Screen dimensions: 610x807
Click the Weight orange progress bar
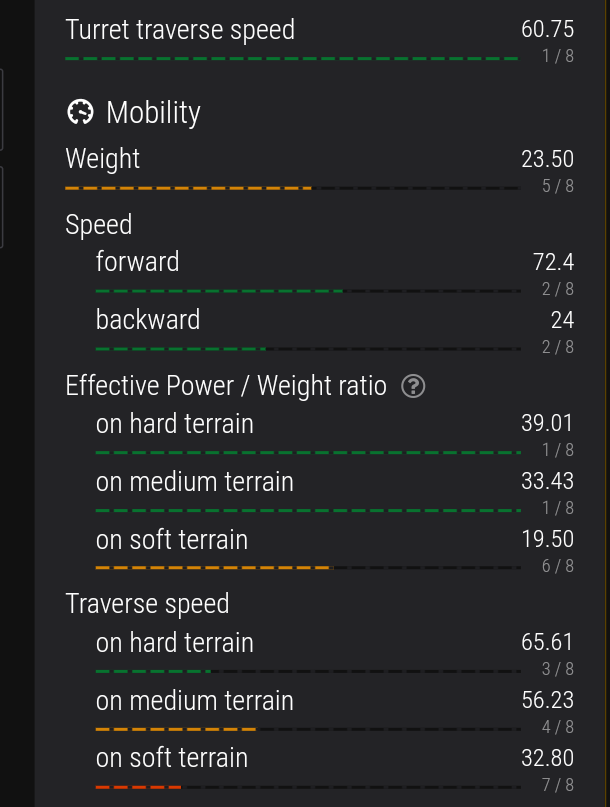(x=188, y=188)
